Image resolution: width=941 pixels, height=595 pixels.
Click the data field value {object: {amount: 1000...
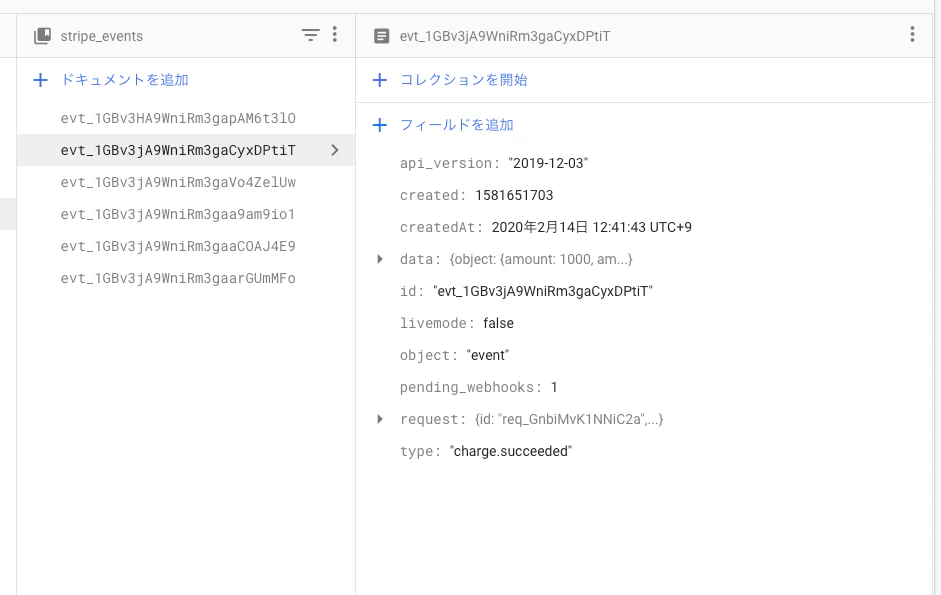coord(541,259)
